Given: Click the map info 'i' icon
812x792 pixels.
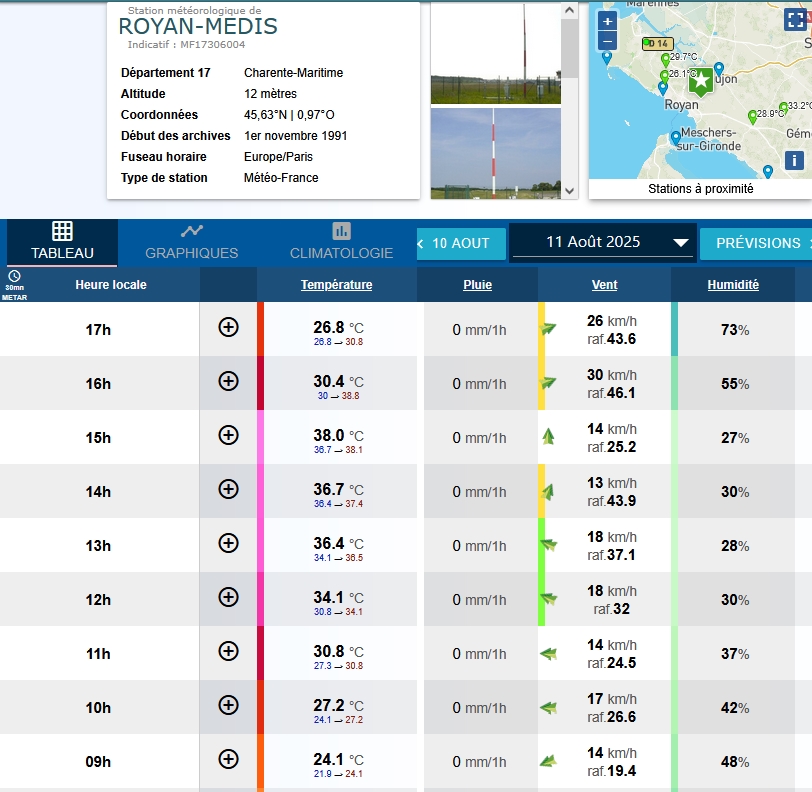Looking at the screenshot, I should pyautogui.click(x=794, y=160).
